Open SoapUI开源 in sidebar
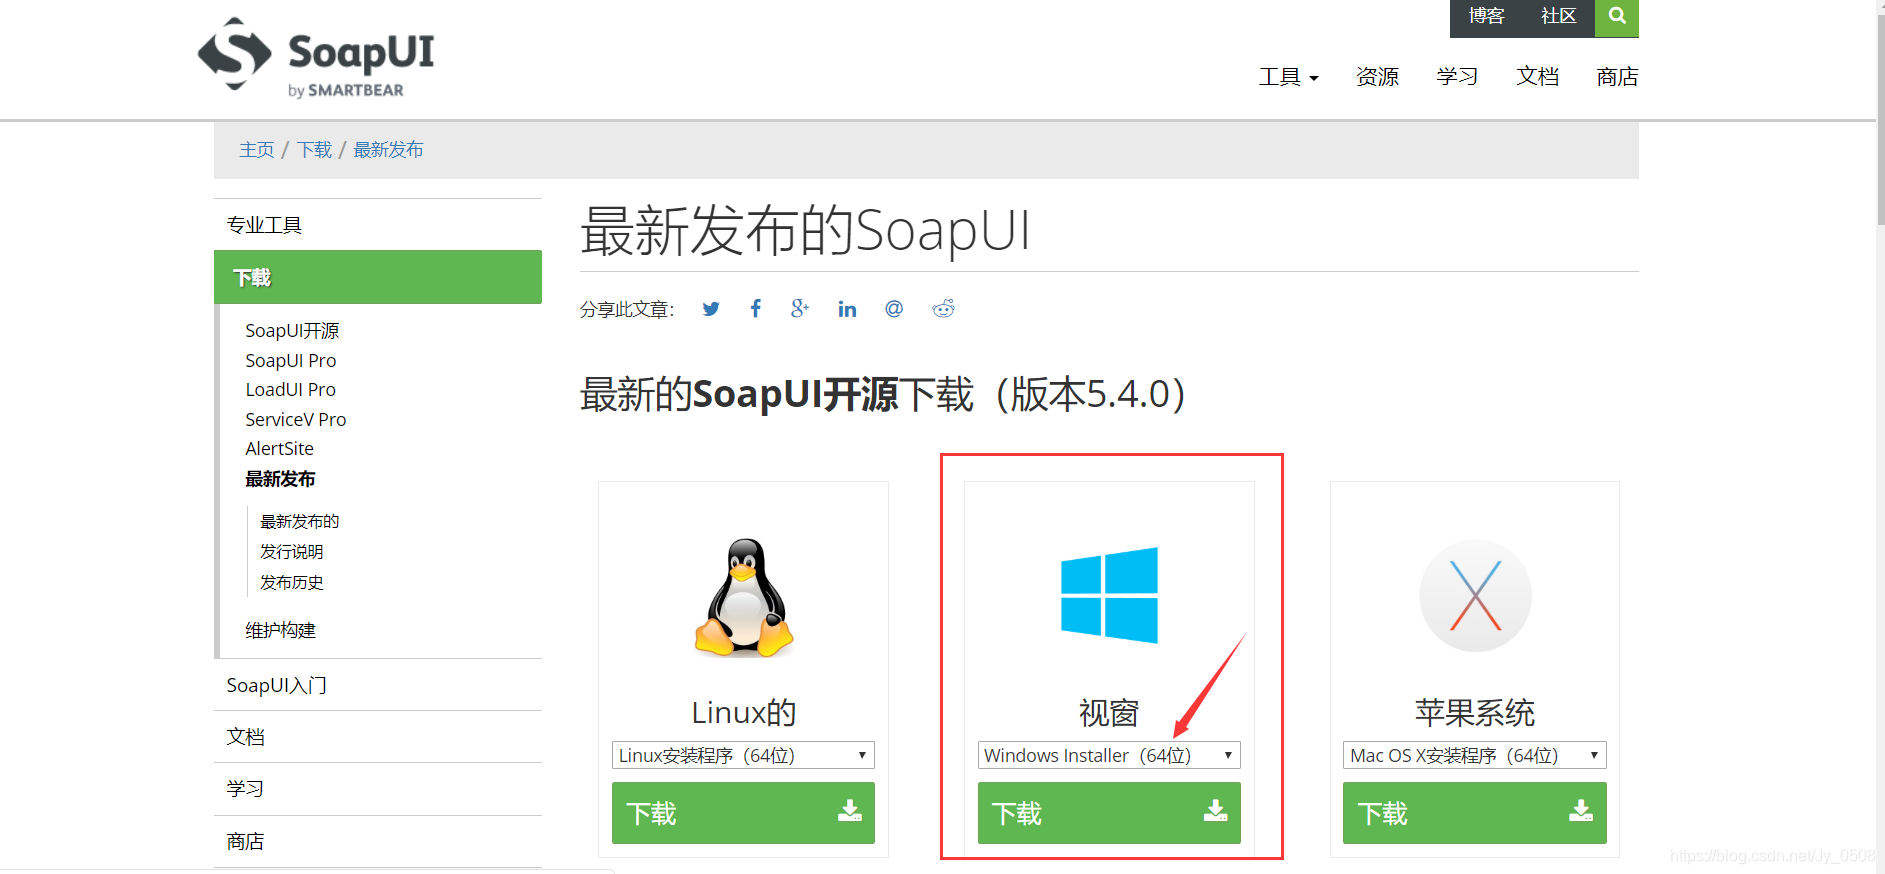 click(x=292, y=331)
